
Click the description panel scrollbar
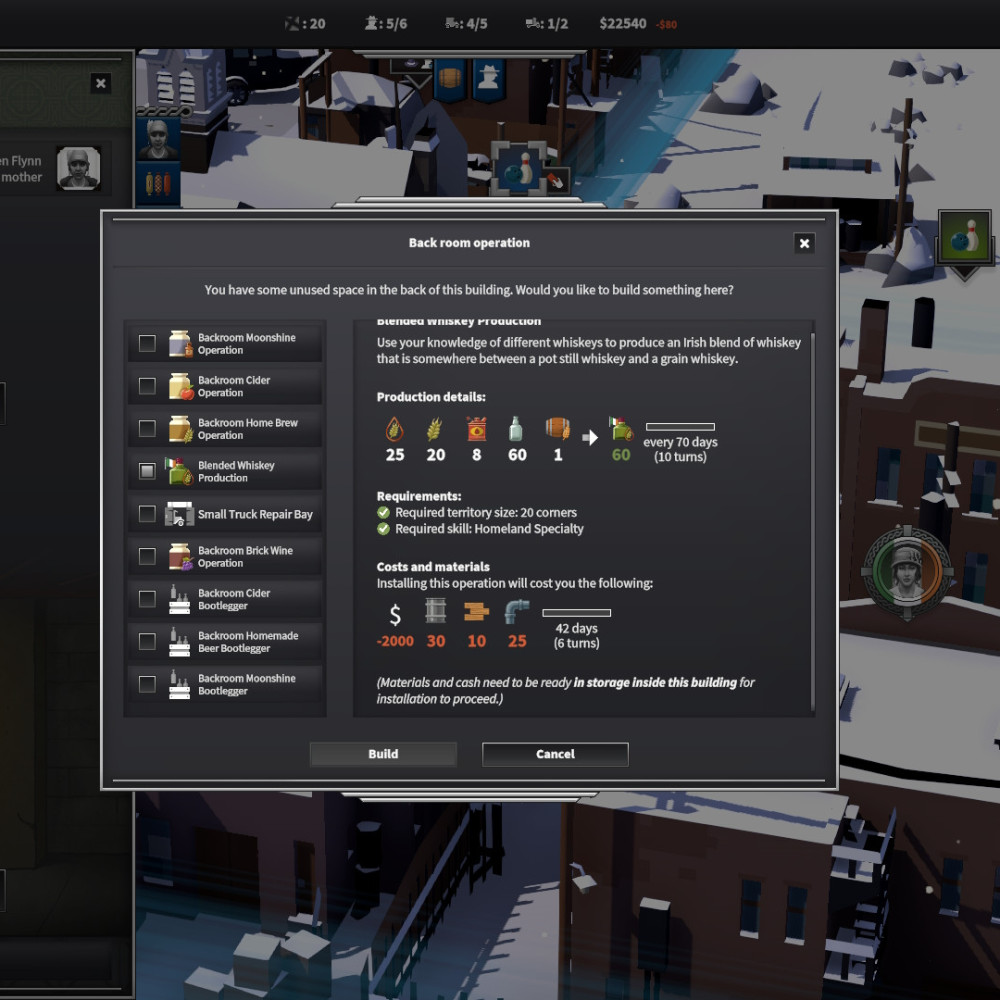tap(812, 520)
